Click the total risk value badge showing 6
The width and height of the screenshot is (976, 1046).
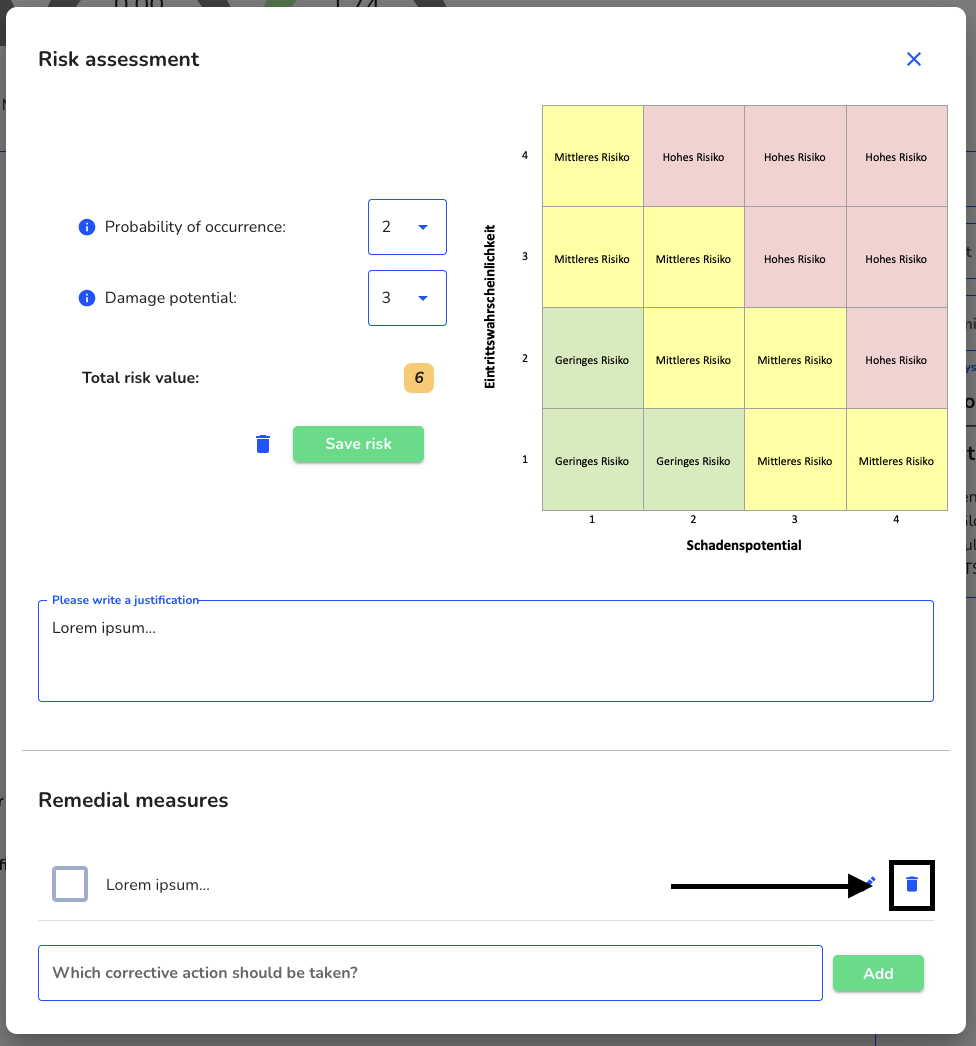pyautogui.click(x=419, y=378)
